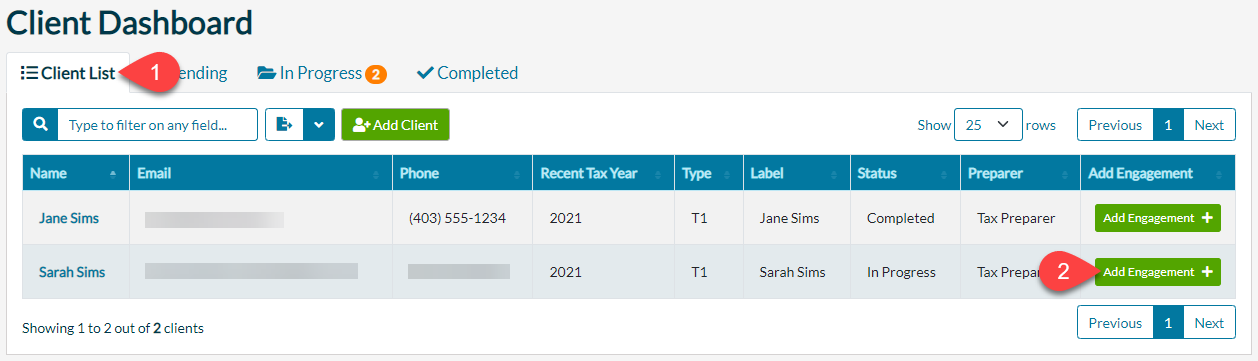Sort by Email column header
Image resolution: width=1258 pixels, height=361 pixels.
tap(261, 173)
